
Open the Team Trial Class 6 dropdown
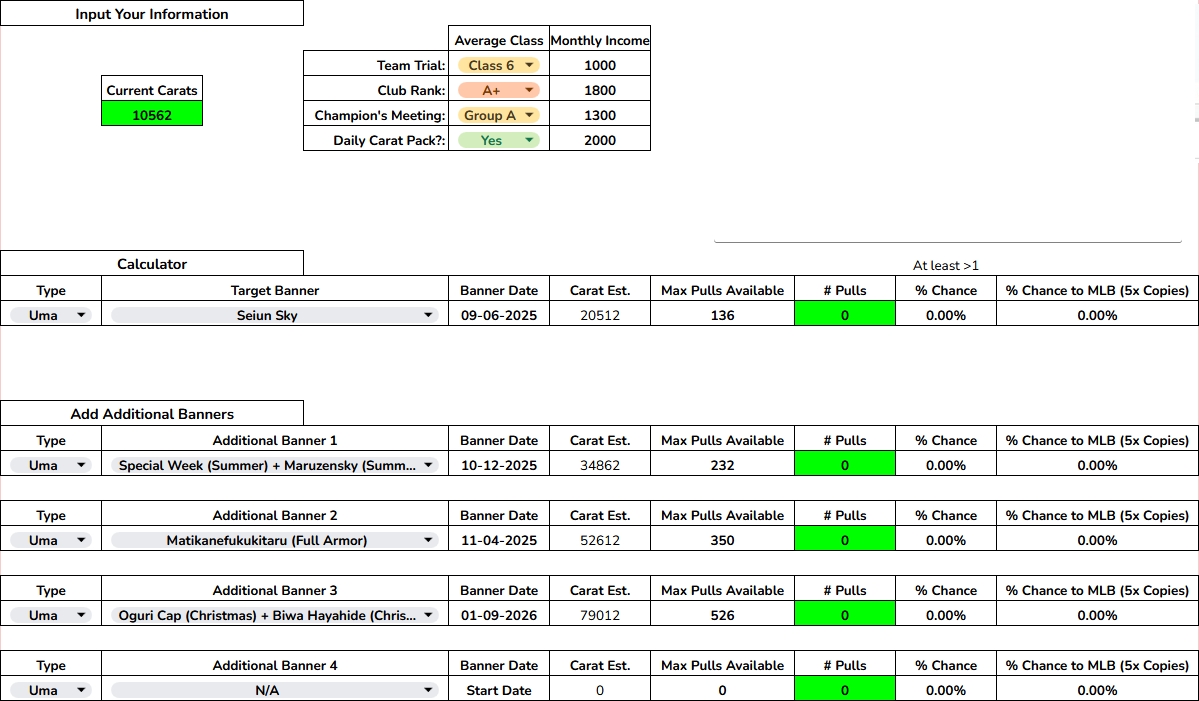[x=499, y=65]
